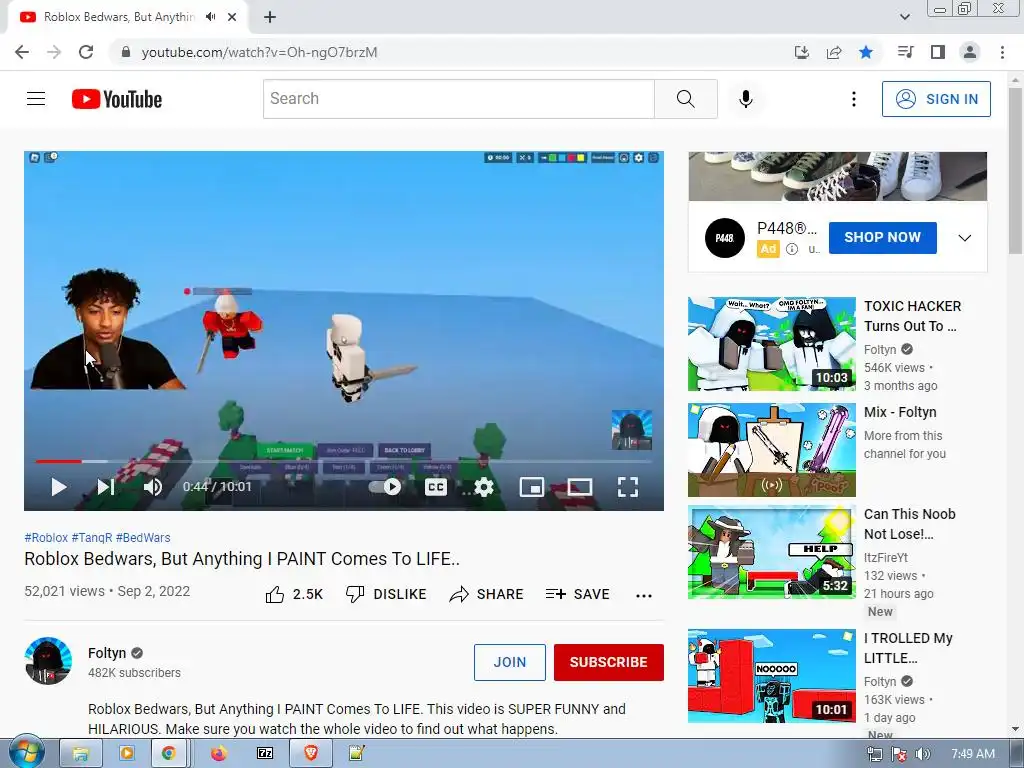Click the search magnifier button
Screen dimensions: 1024x768
coord(686,99)
